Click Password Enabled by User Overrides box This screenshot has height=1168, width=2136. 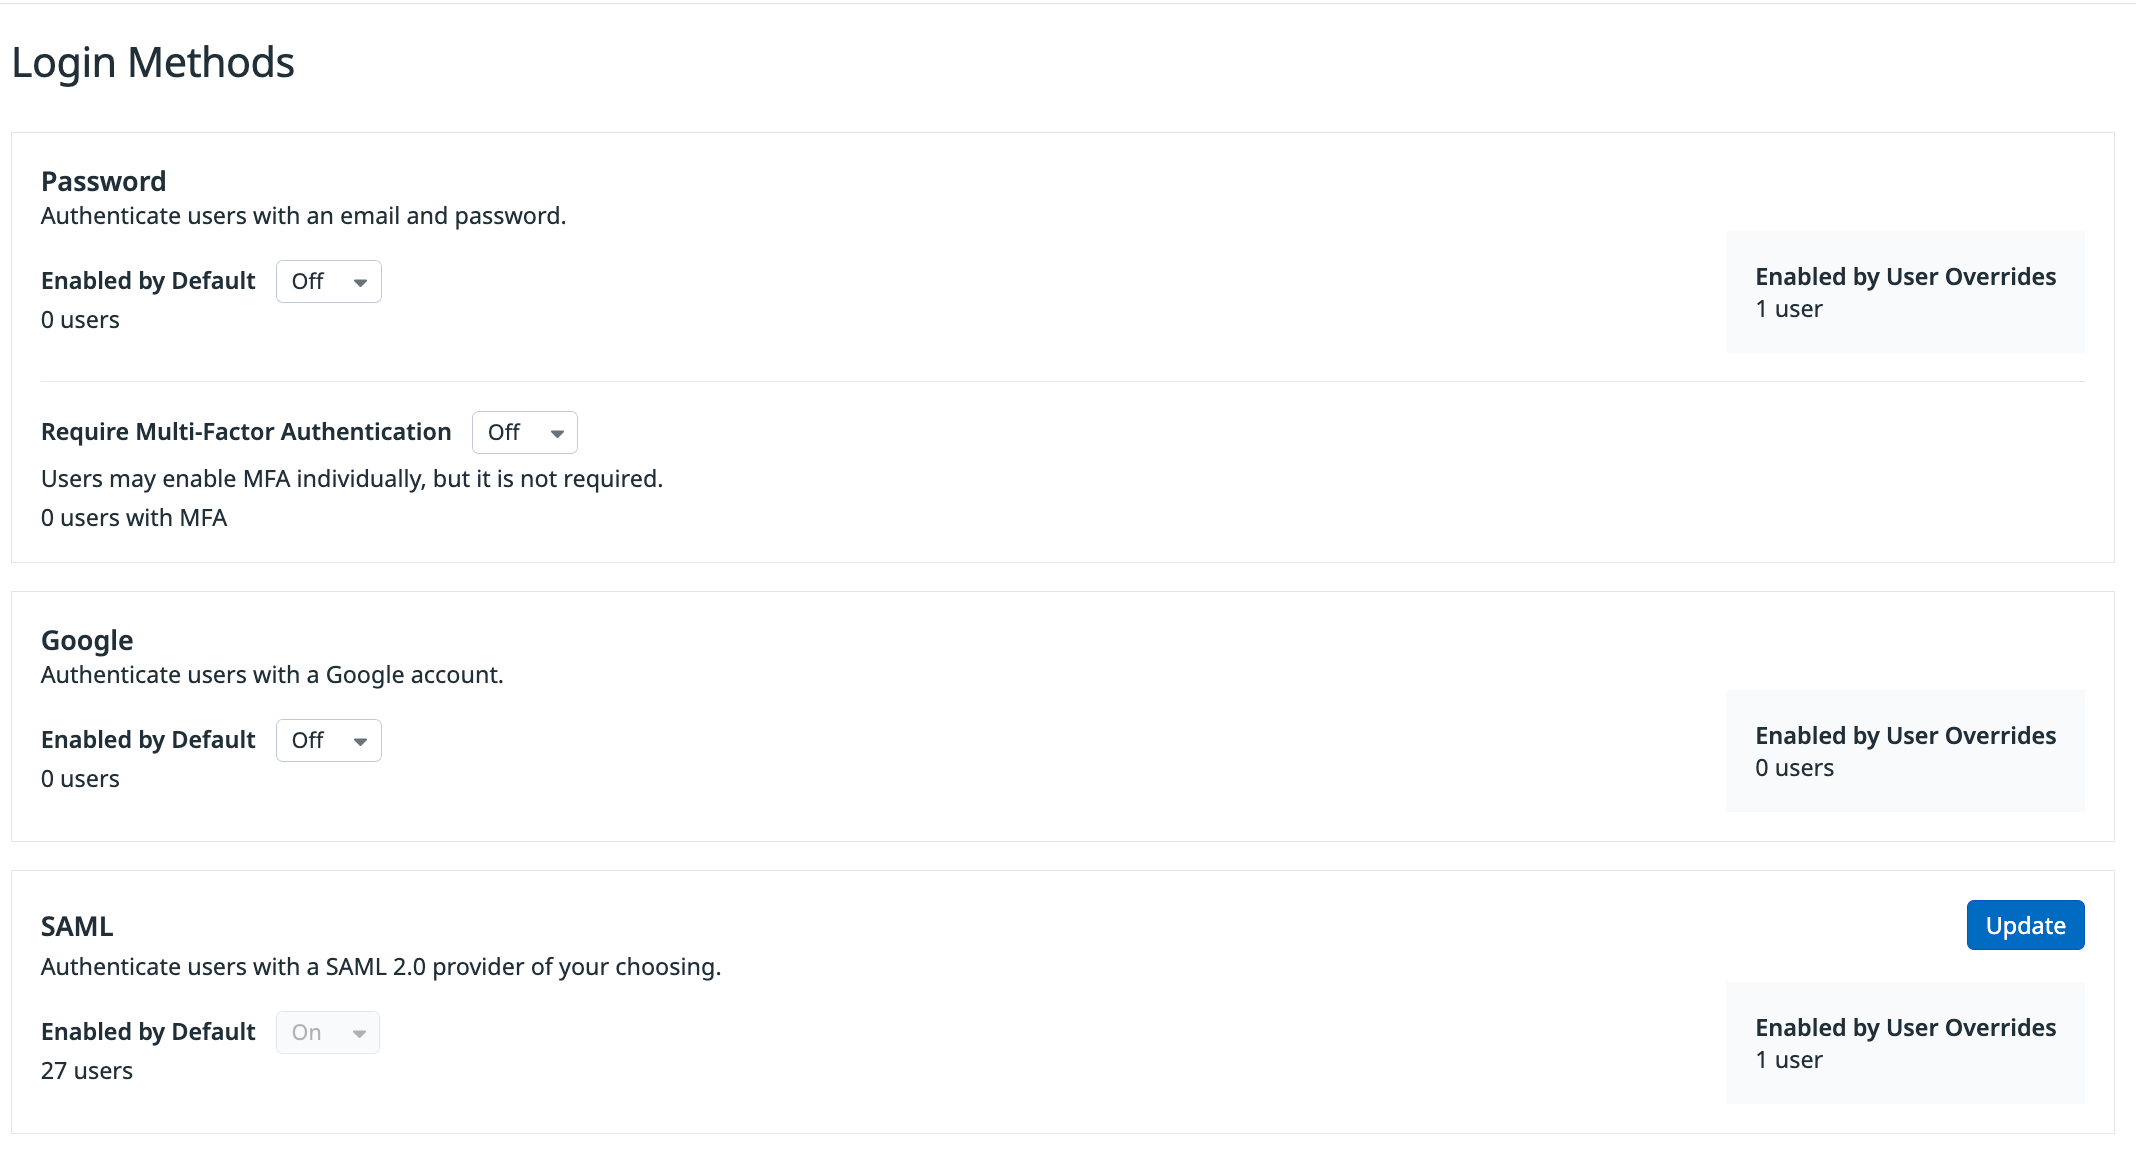[x=1905, y=292]
